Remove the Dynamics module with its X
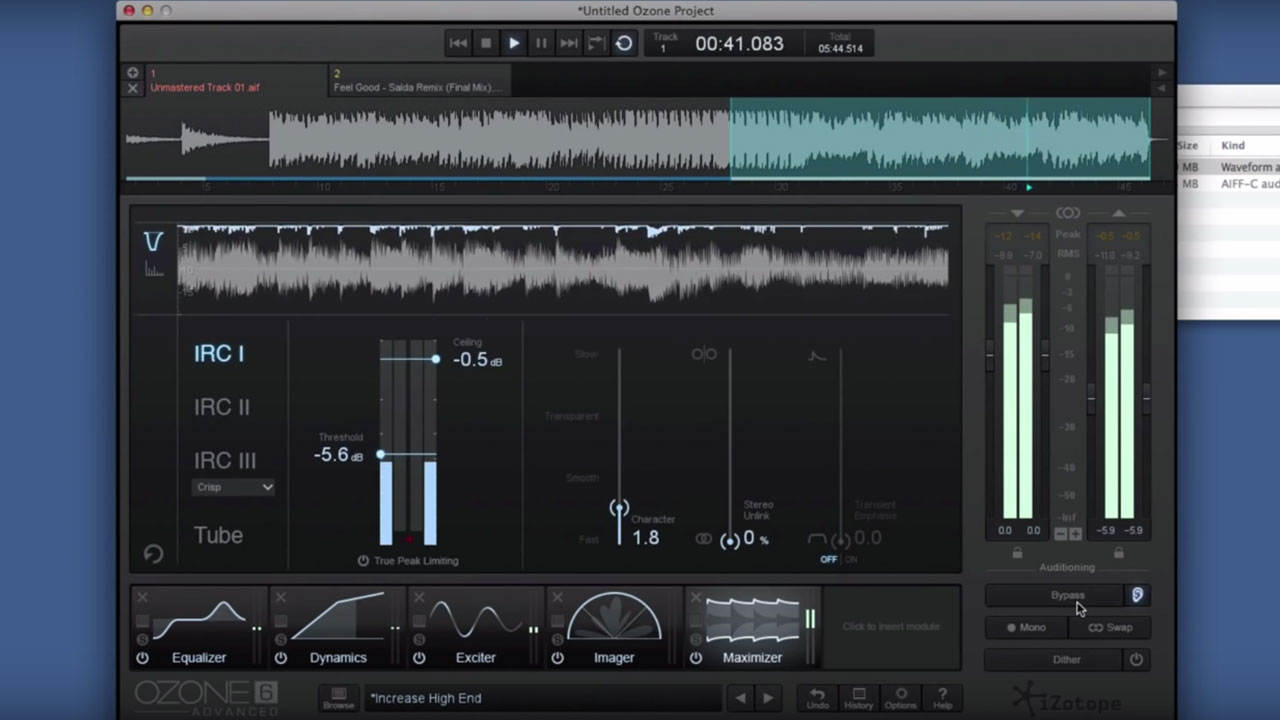This screenshot has width=1280, height=720. coord(280,598)
